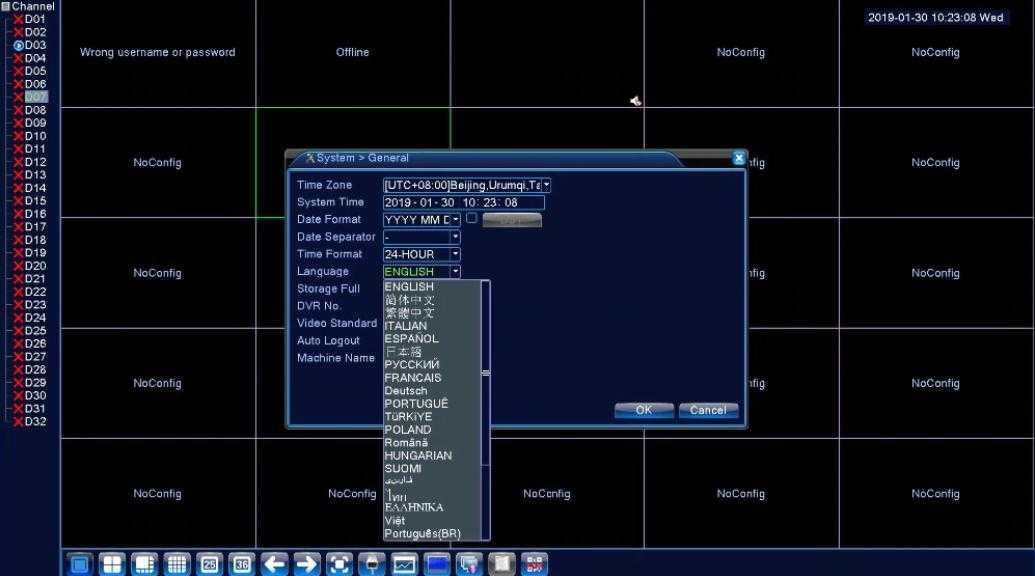Viewport: 1035px width, 576px height.
Task: Go to next page with right arrow
Action: click(306, 564)
